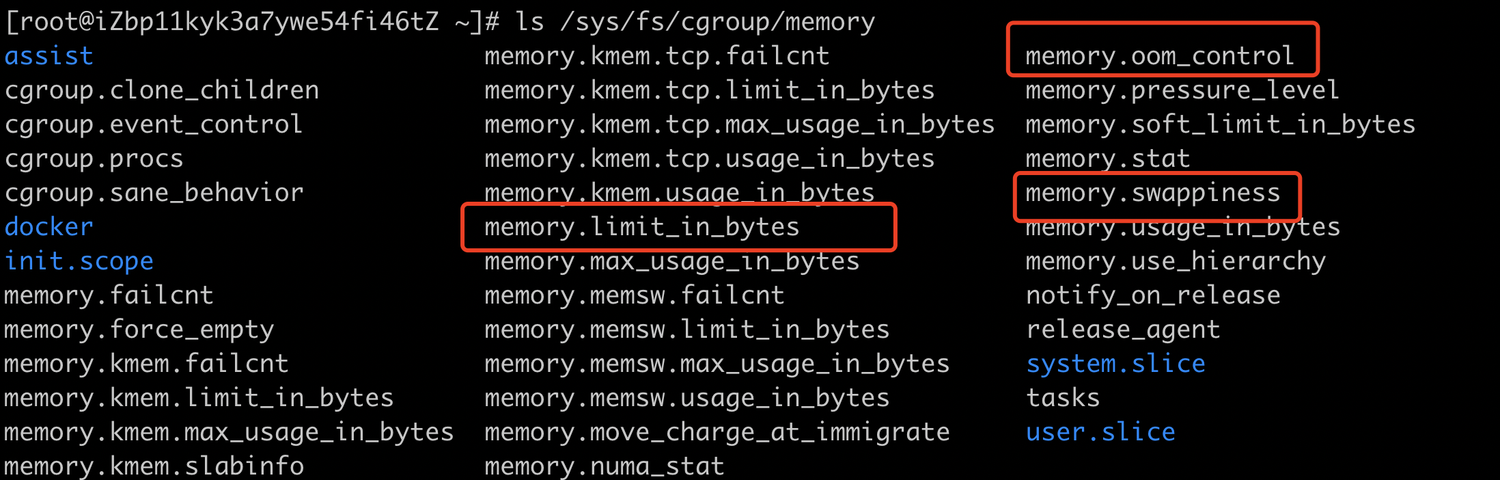Click the memory.stat entry
Image resolution: width=1500 pixels, height=480 pixels.
(x=1108, y=159)
